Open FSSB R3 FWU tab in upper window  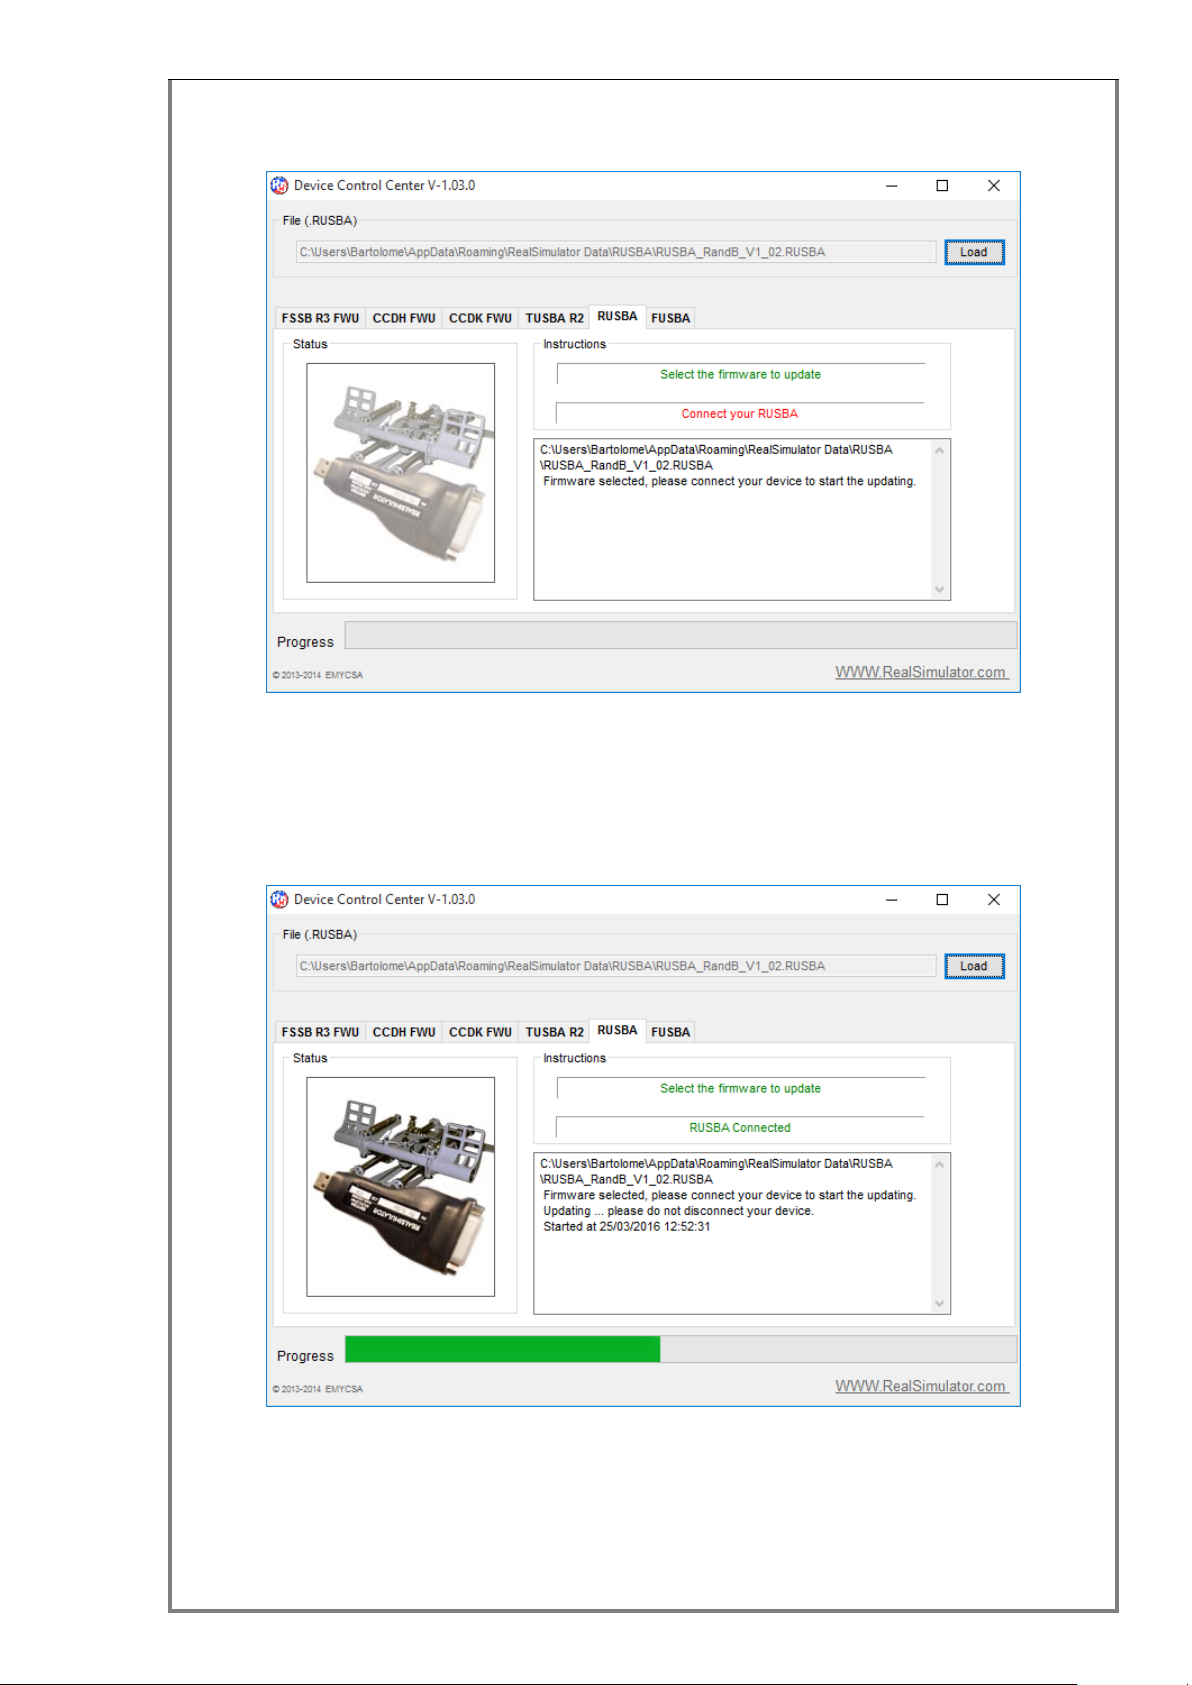[x=320, y=318]
